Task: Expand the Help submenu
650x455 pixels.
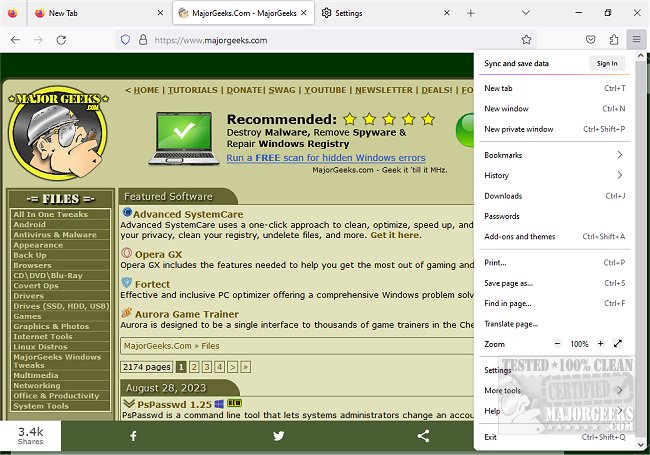Action: pos(554,411)
